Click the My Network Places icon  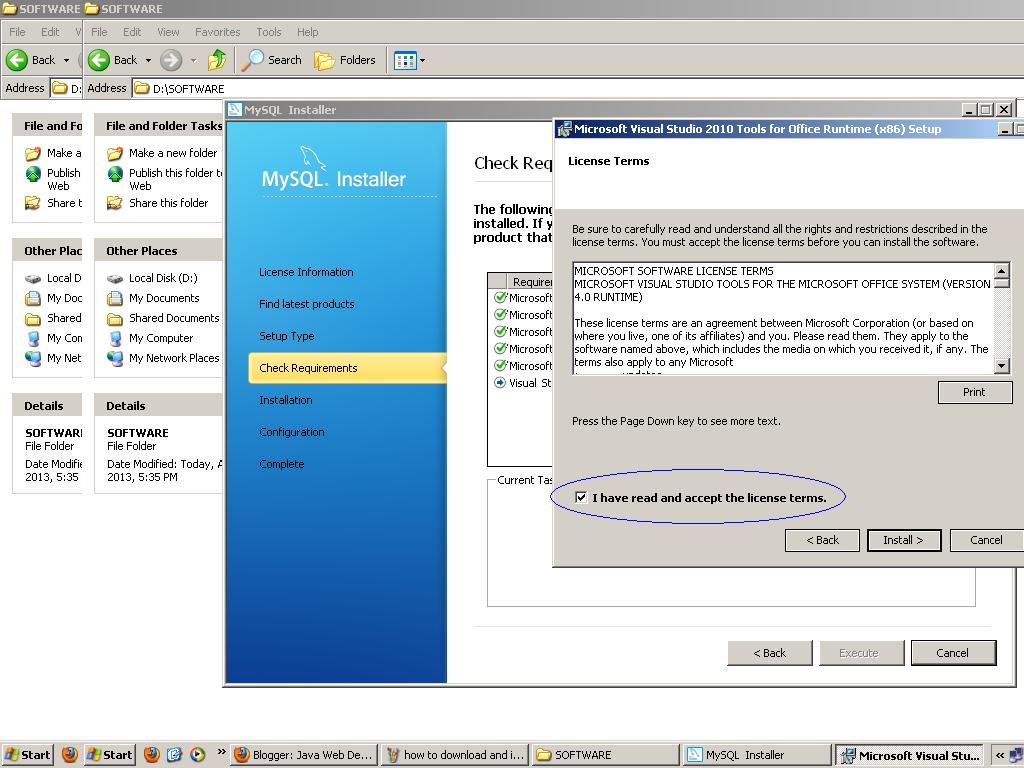115,359
